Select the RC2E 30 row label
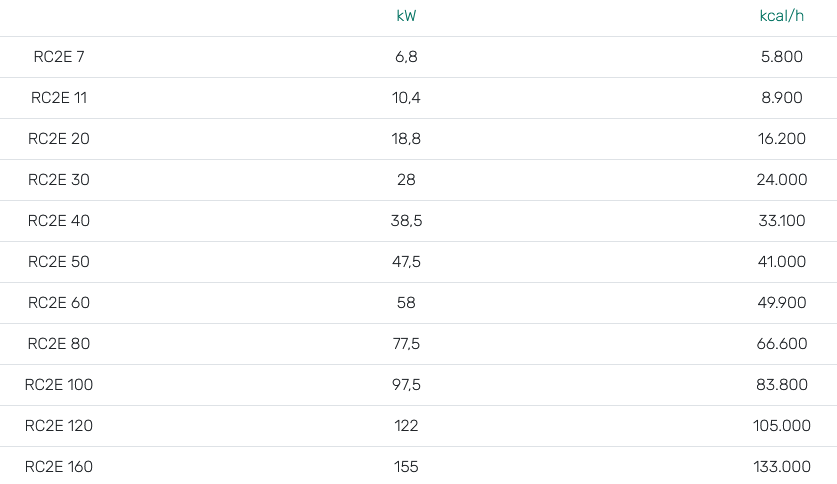Screen dimensions: 837x484 pos(59,180)
